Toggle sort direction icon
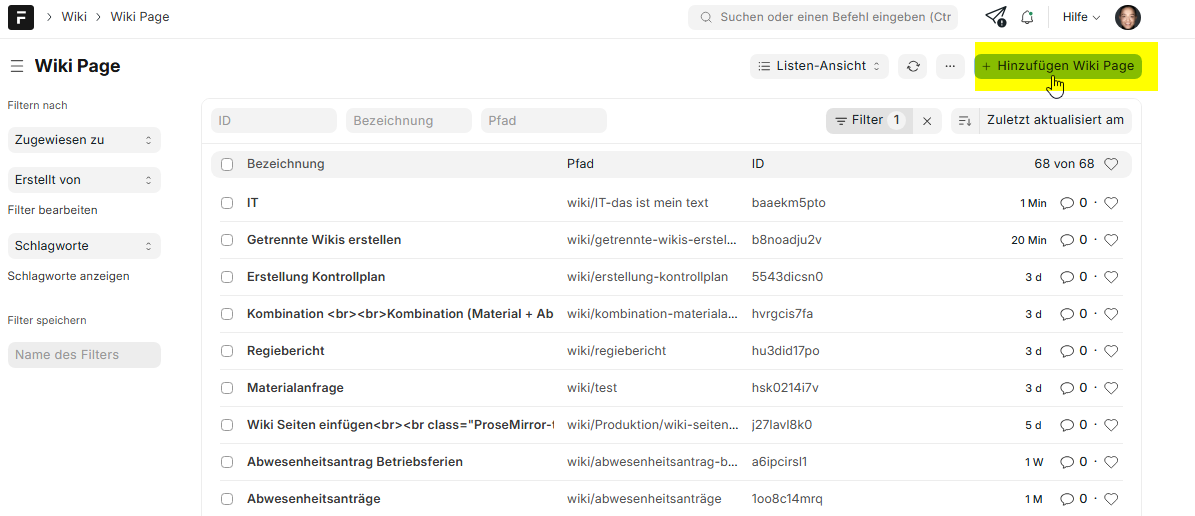The height and width of the screenshot is (516, 1195). 965,121
